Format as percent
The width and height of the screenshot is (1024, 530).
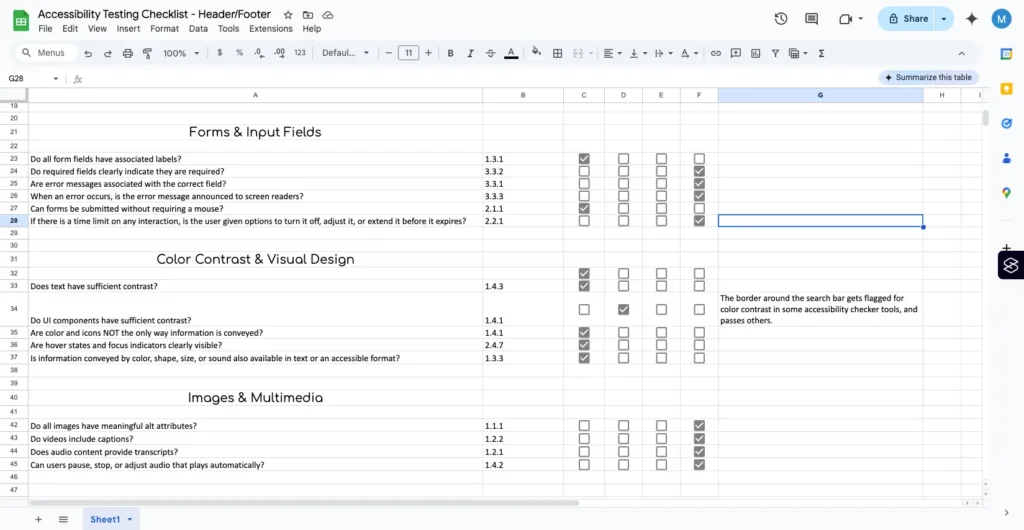(x=240, y=53)
